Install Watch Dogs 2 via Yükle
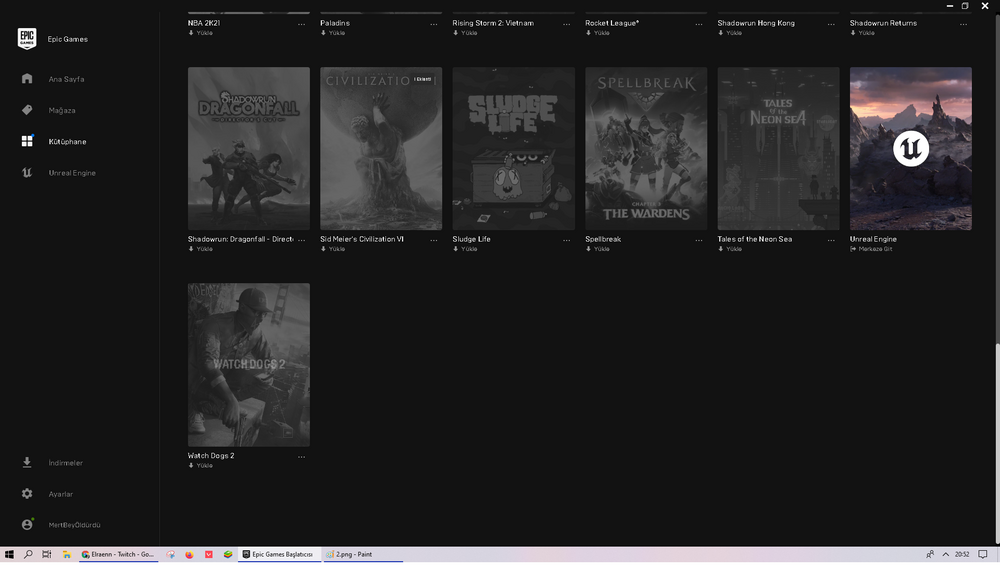The height and width of the screenshot is (582, 1000). (x=201, y=465)
